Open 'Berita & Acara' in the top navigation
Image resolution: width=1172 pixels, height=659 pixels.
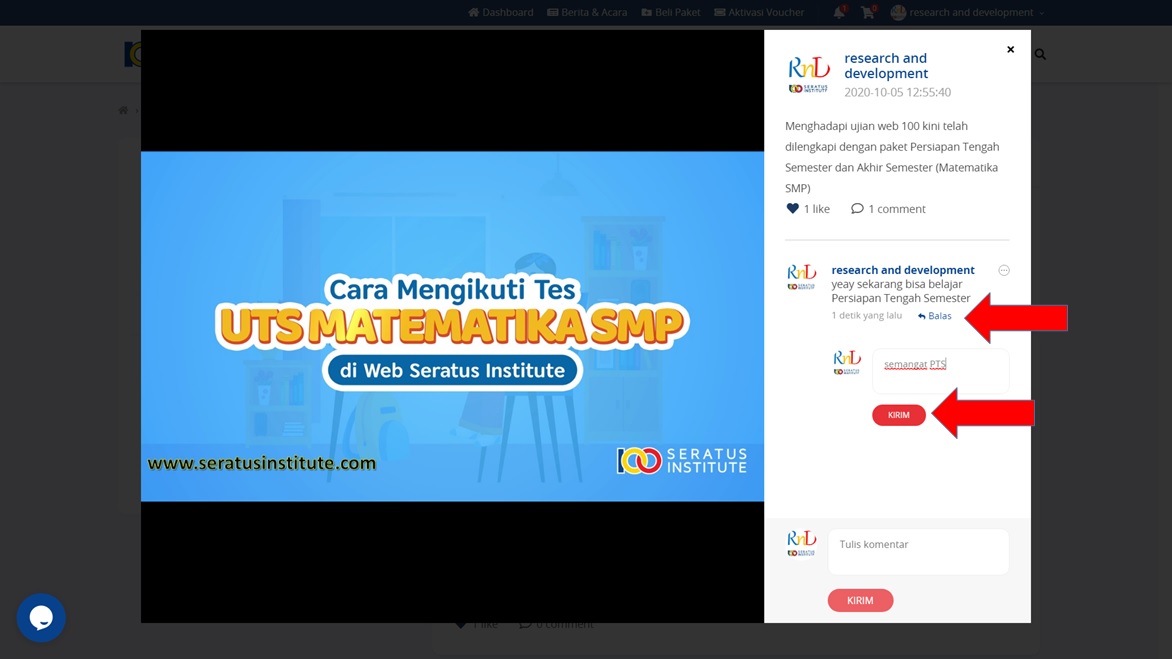click(x=587, y=12)
